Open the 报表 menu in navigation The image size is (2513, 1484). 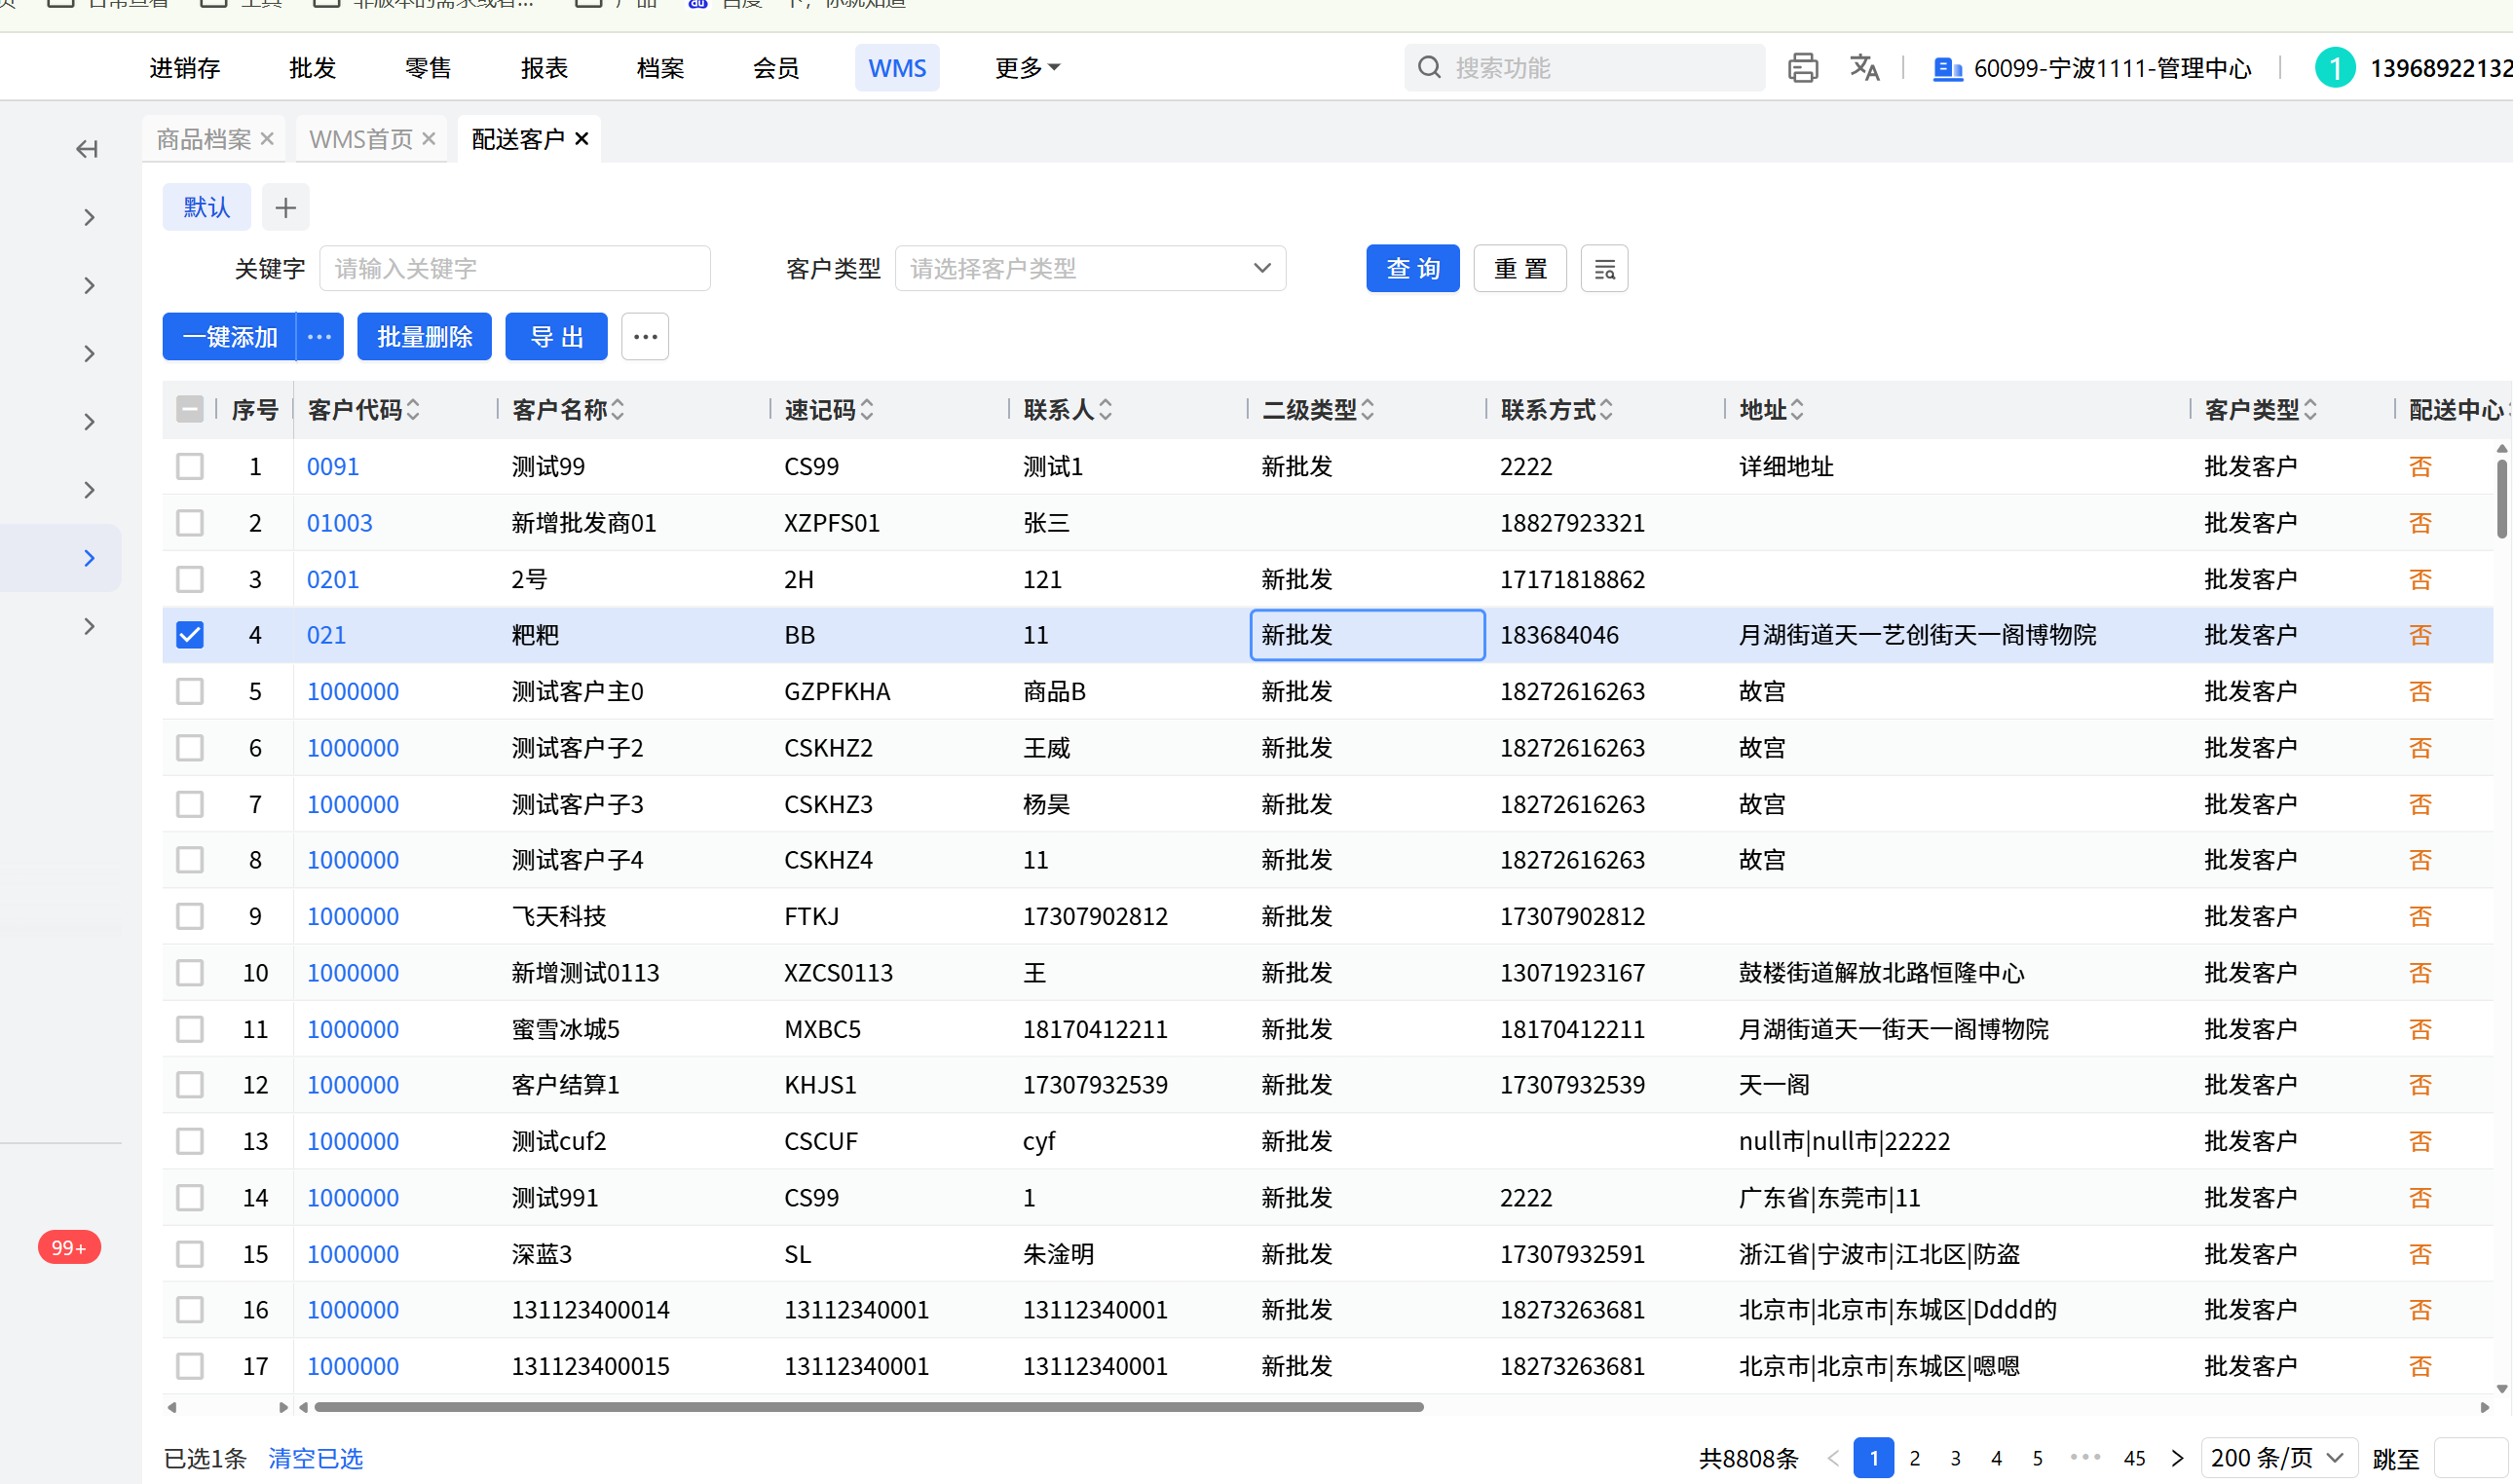(544, 68)
